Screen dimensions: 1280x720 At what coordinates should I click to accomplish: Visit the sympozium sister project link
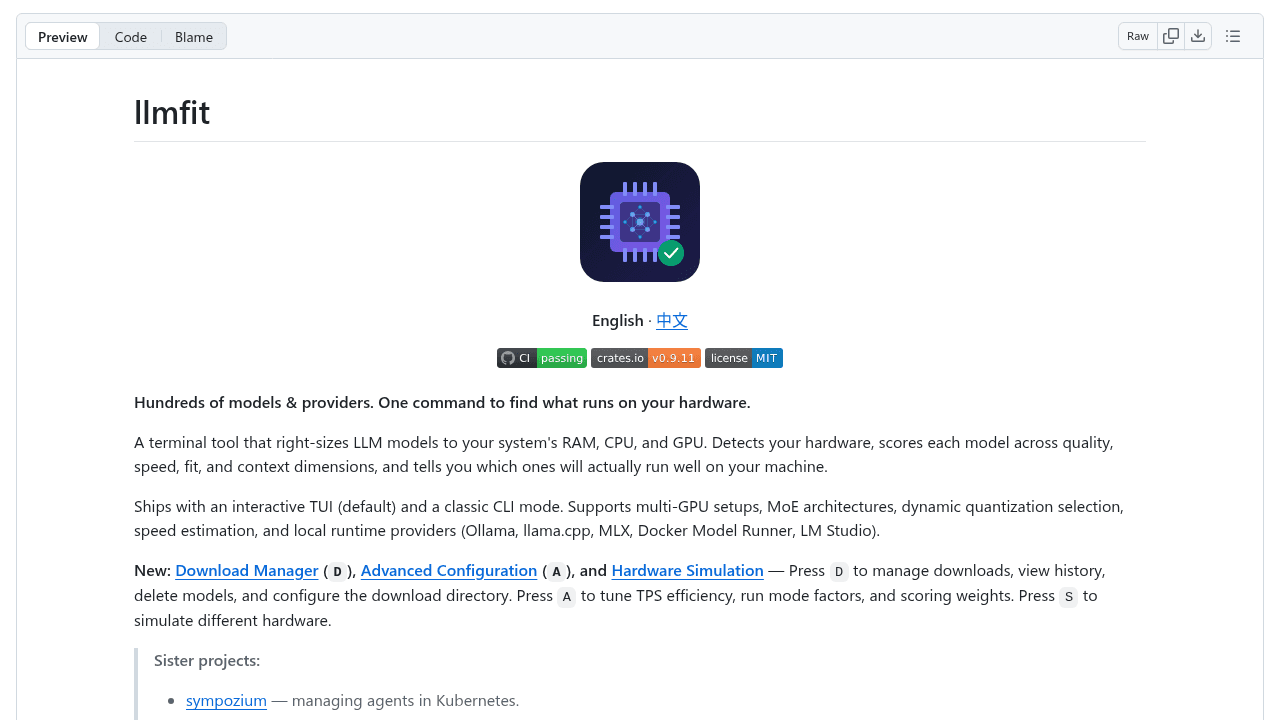pyautogui.click(x=226, y=700)
